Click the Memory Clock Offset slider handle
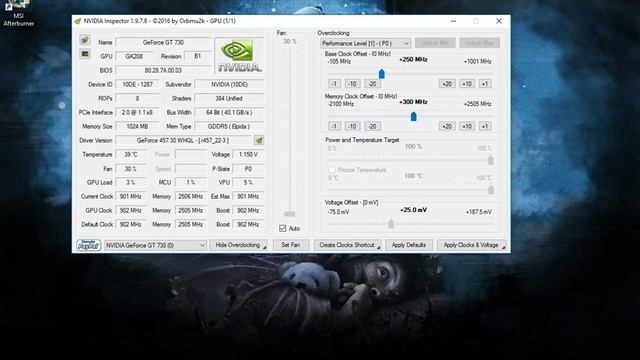This screenshot has width=640, height=360. [x=413, y=116]
